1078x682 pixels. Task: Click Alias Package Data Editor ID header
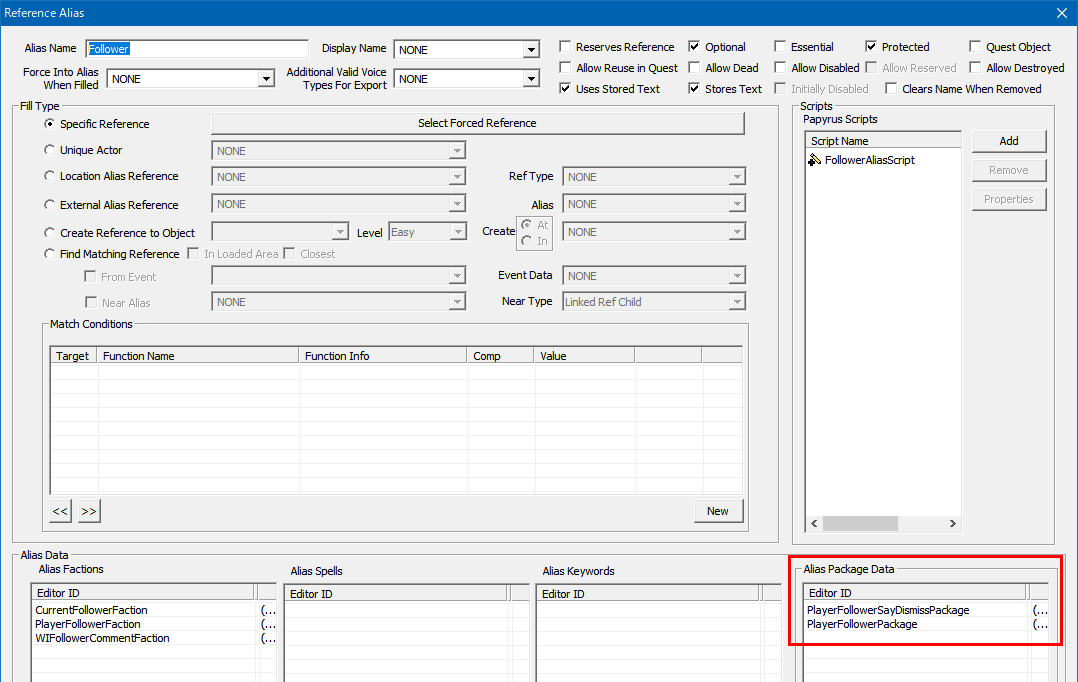pos(916,593)
